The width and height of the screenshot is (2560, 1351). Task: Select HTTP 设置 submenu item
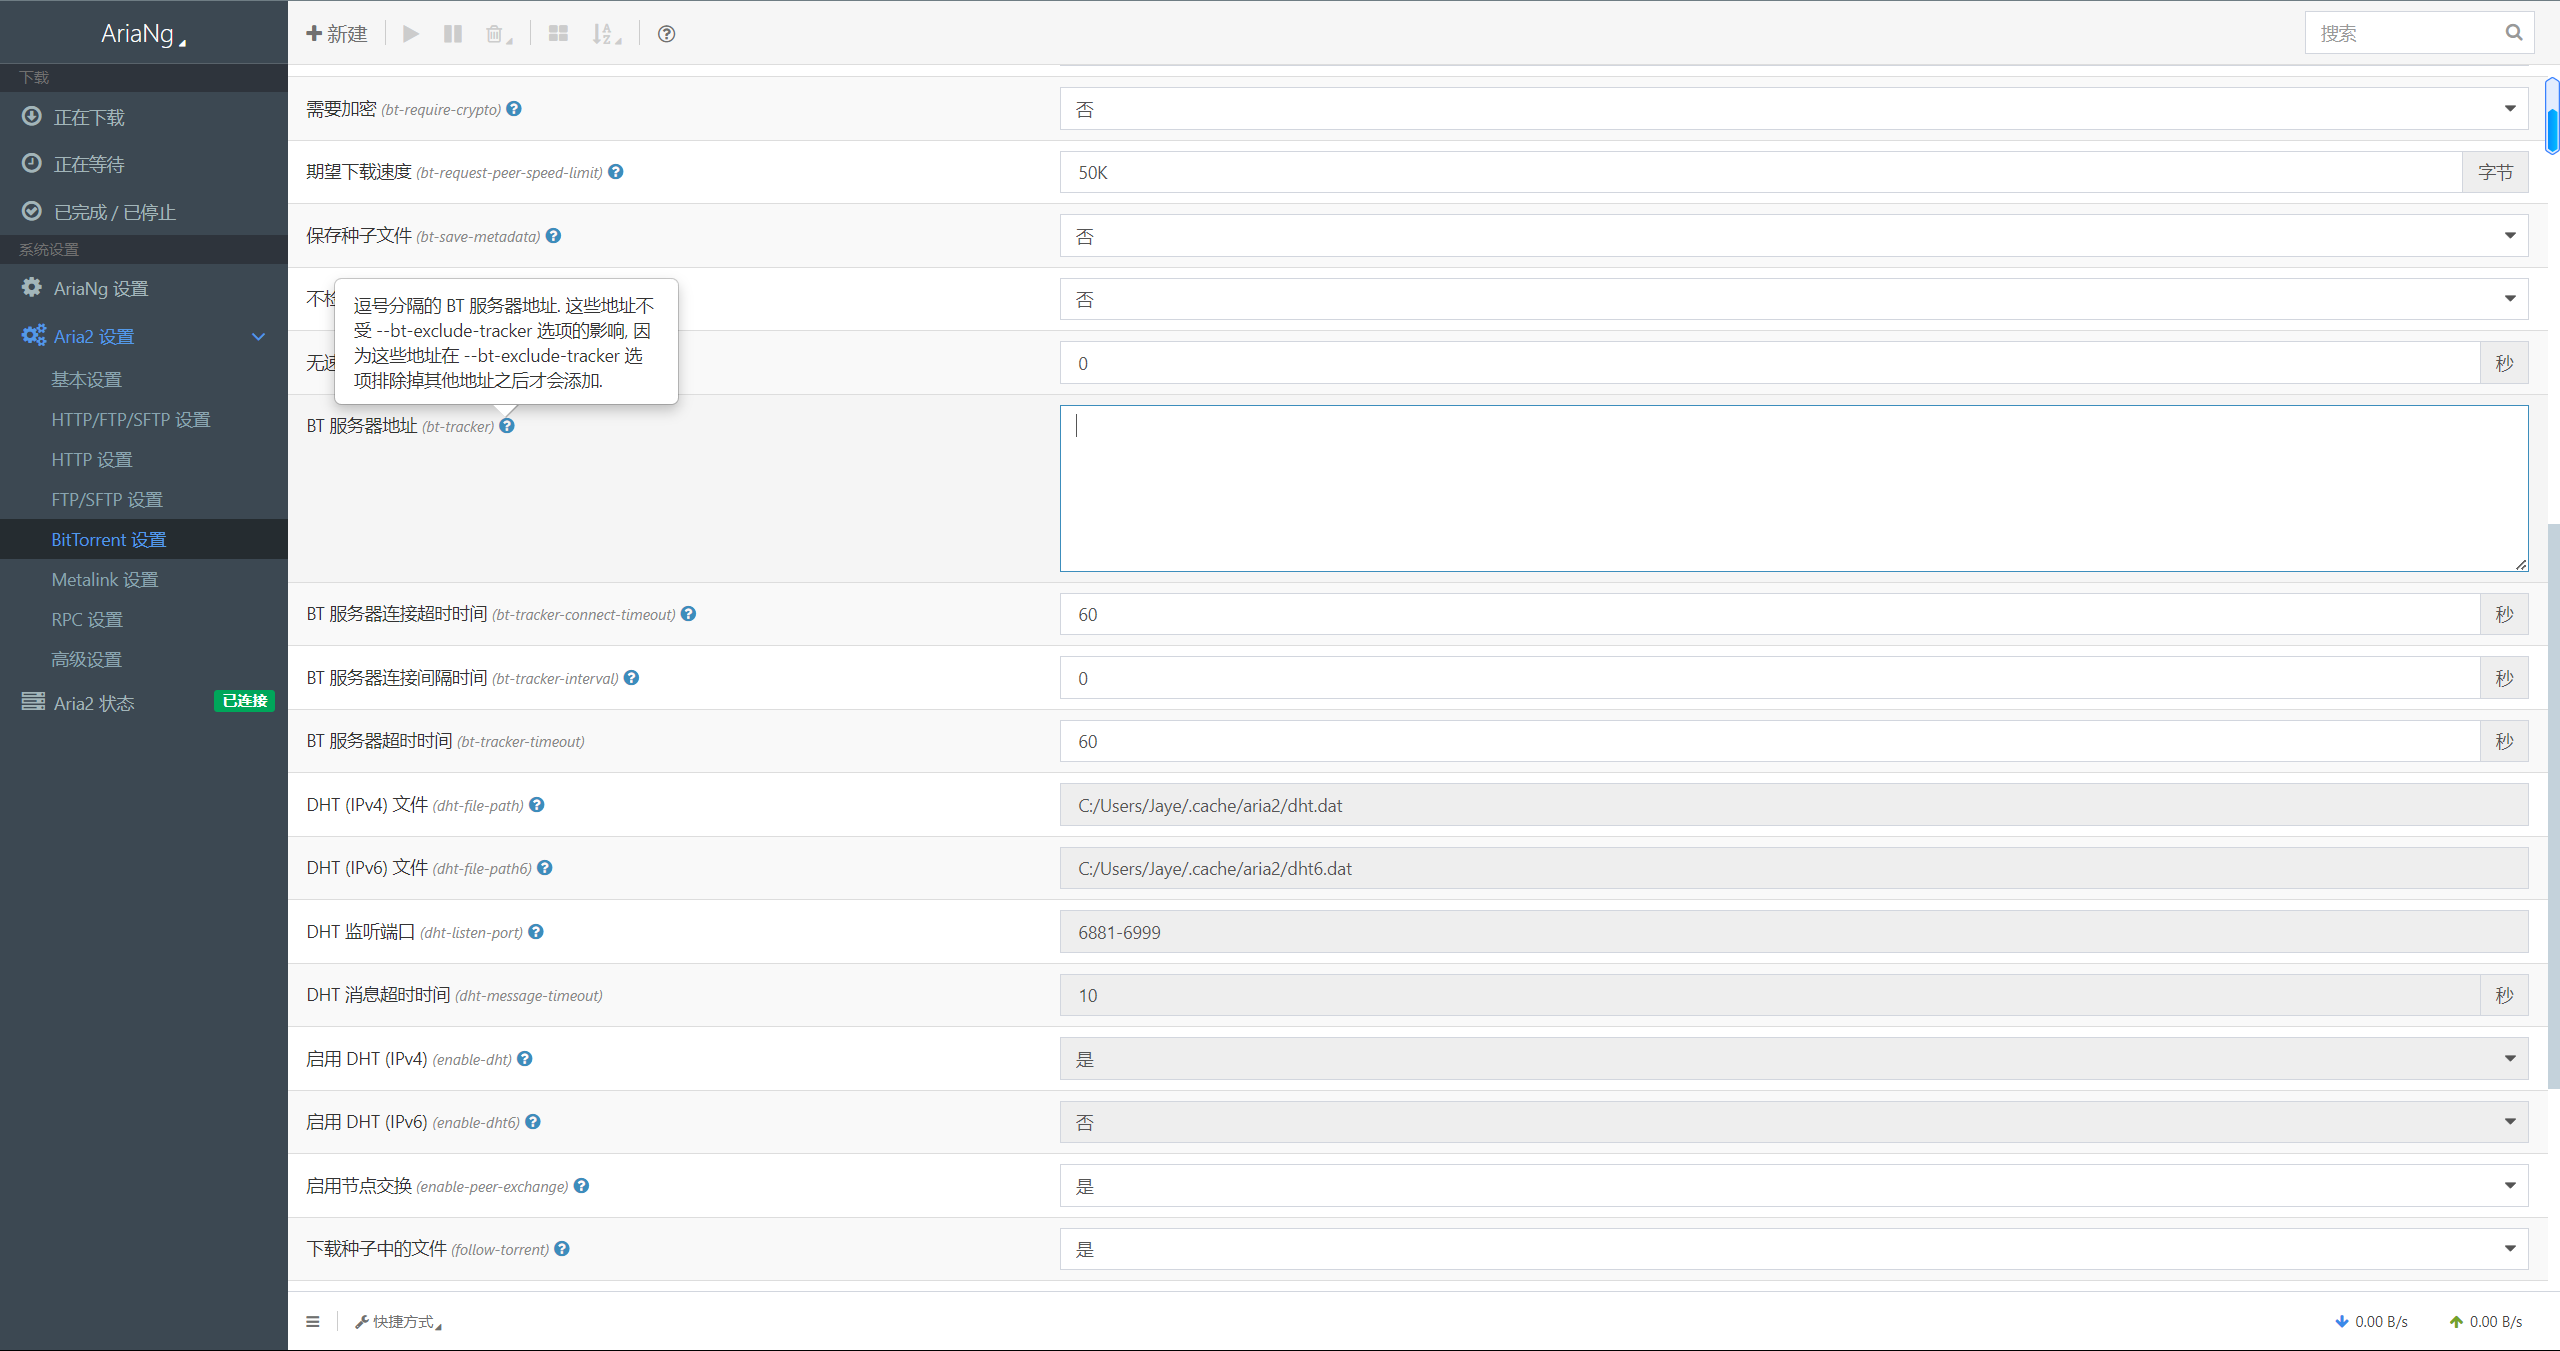pyautogui.click(x=144, y=460)
